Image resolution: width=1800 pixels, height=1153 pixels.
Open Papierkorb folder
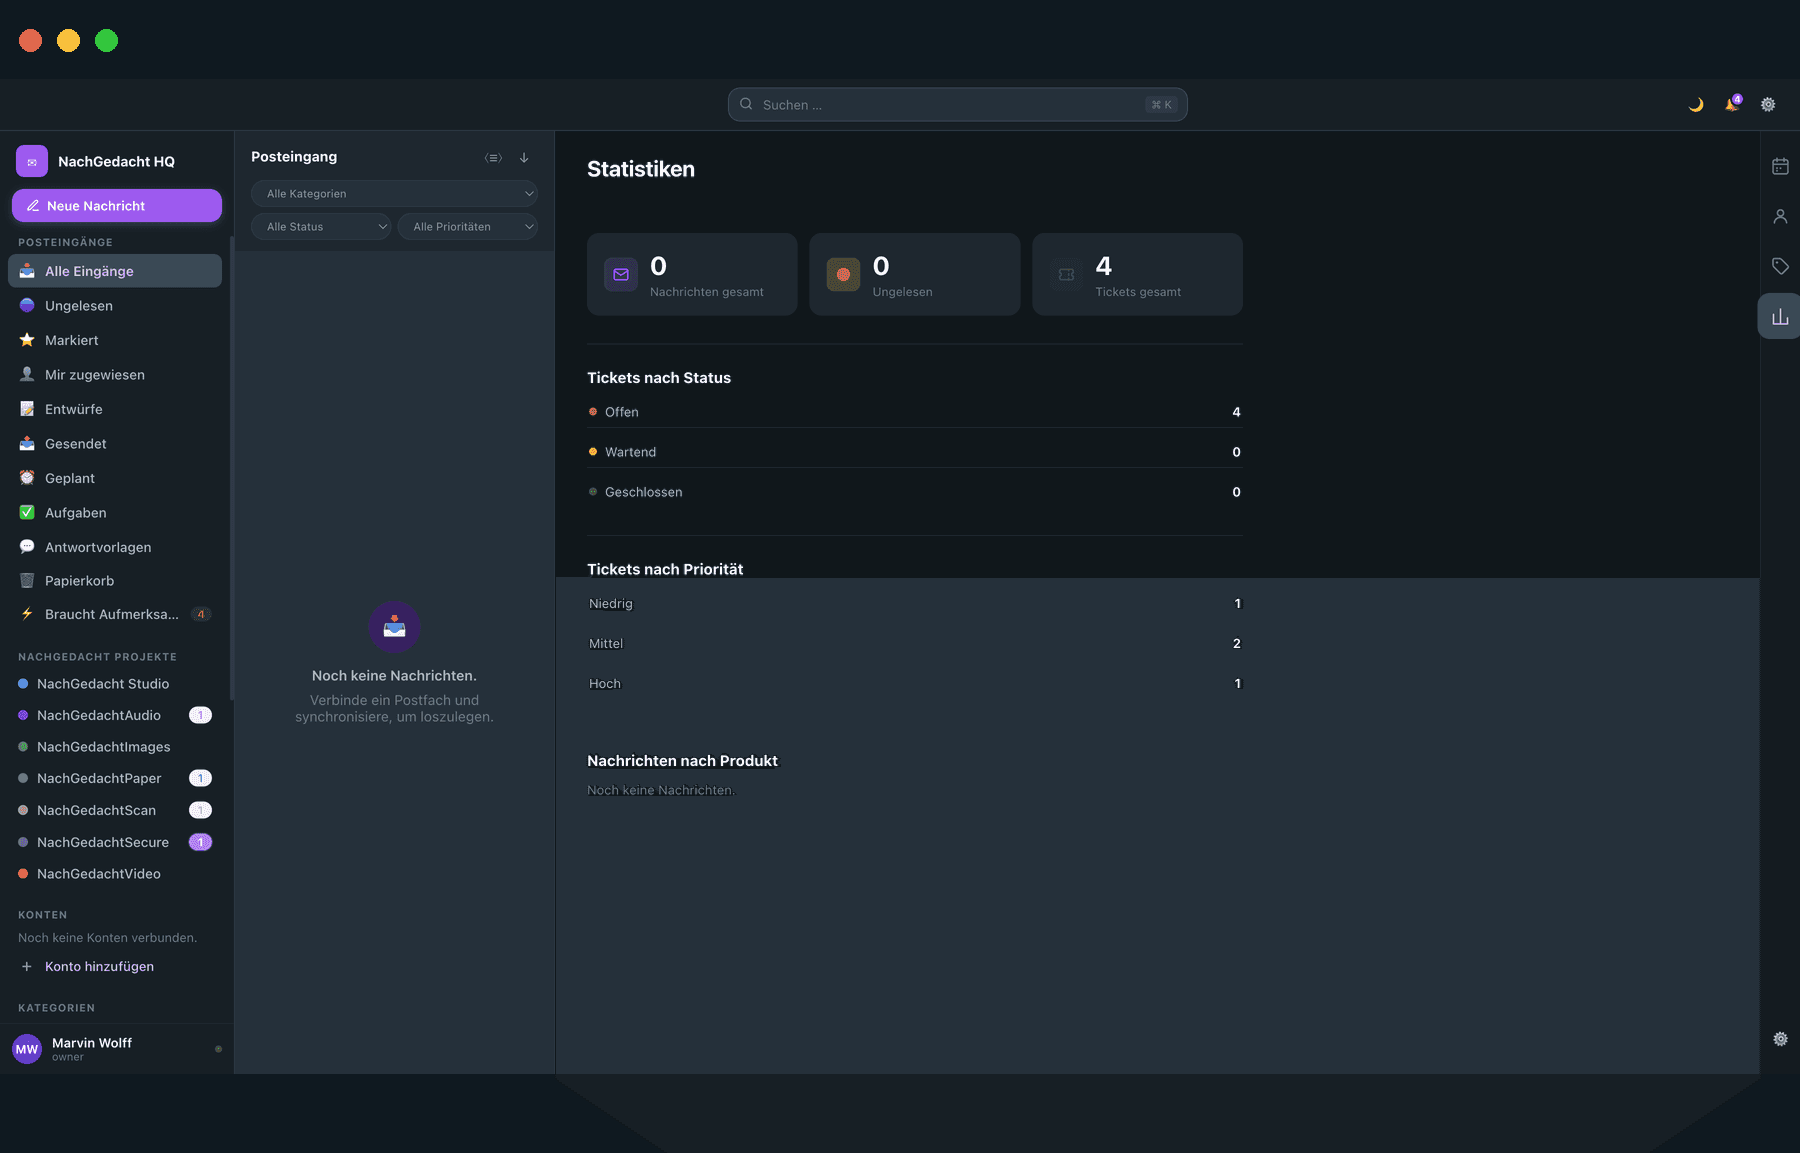tap(115, 581)
